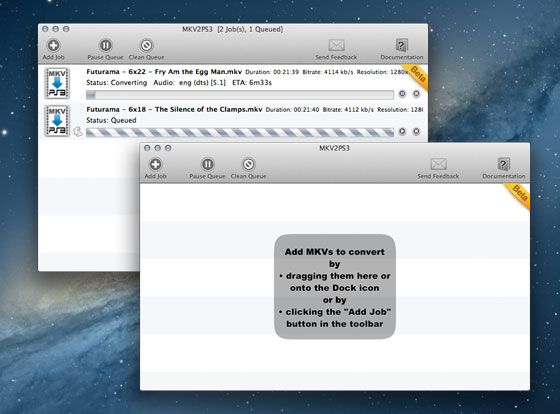Image resolution: width=560 pixels, height=414 pixels.
Task: Zoom the back jobs window
Action: tap(66, 29)
